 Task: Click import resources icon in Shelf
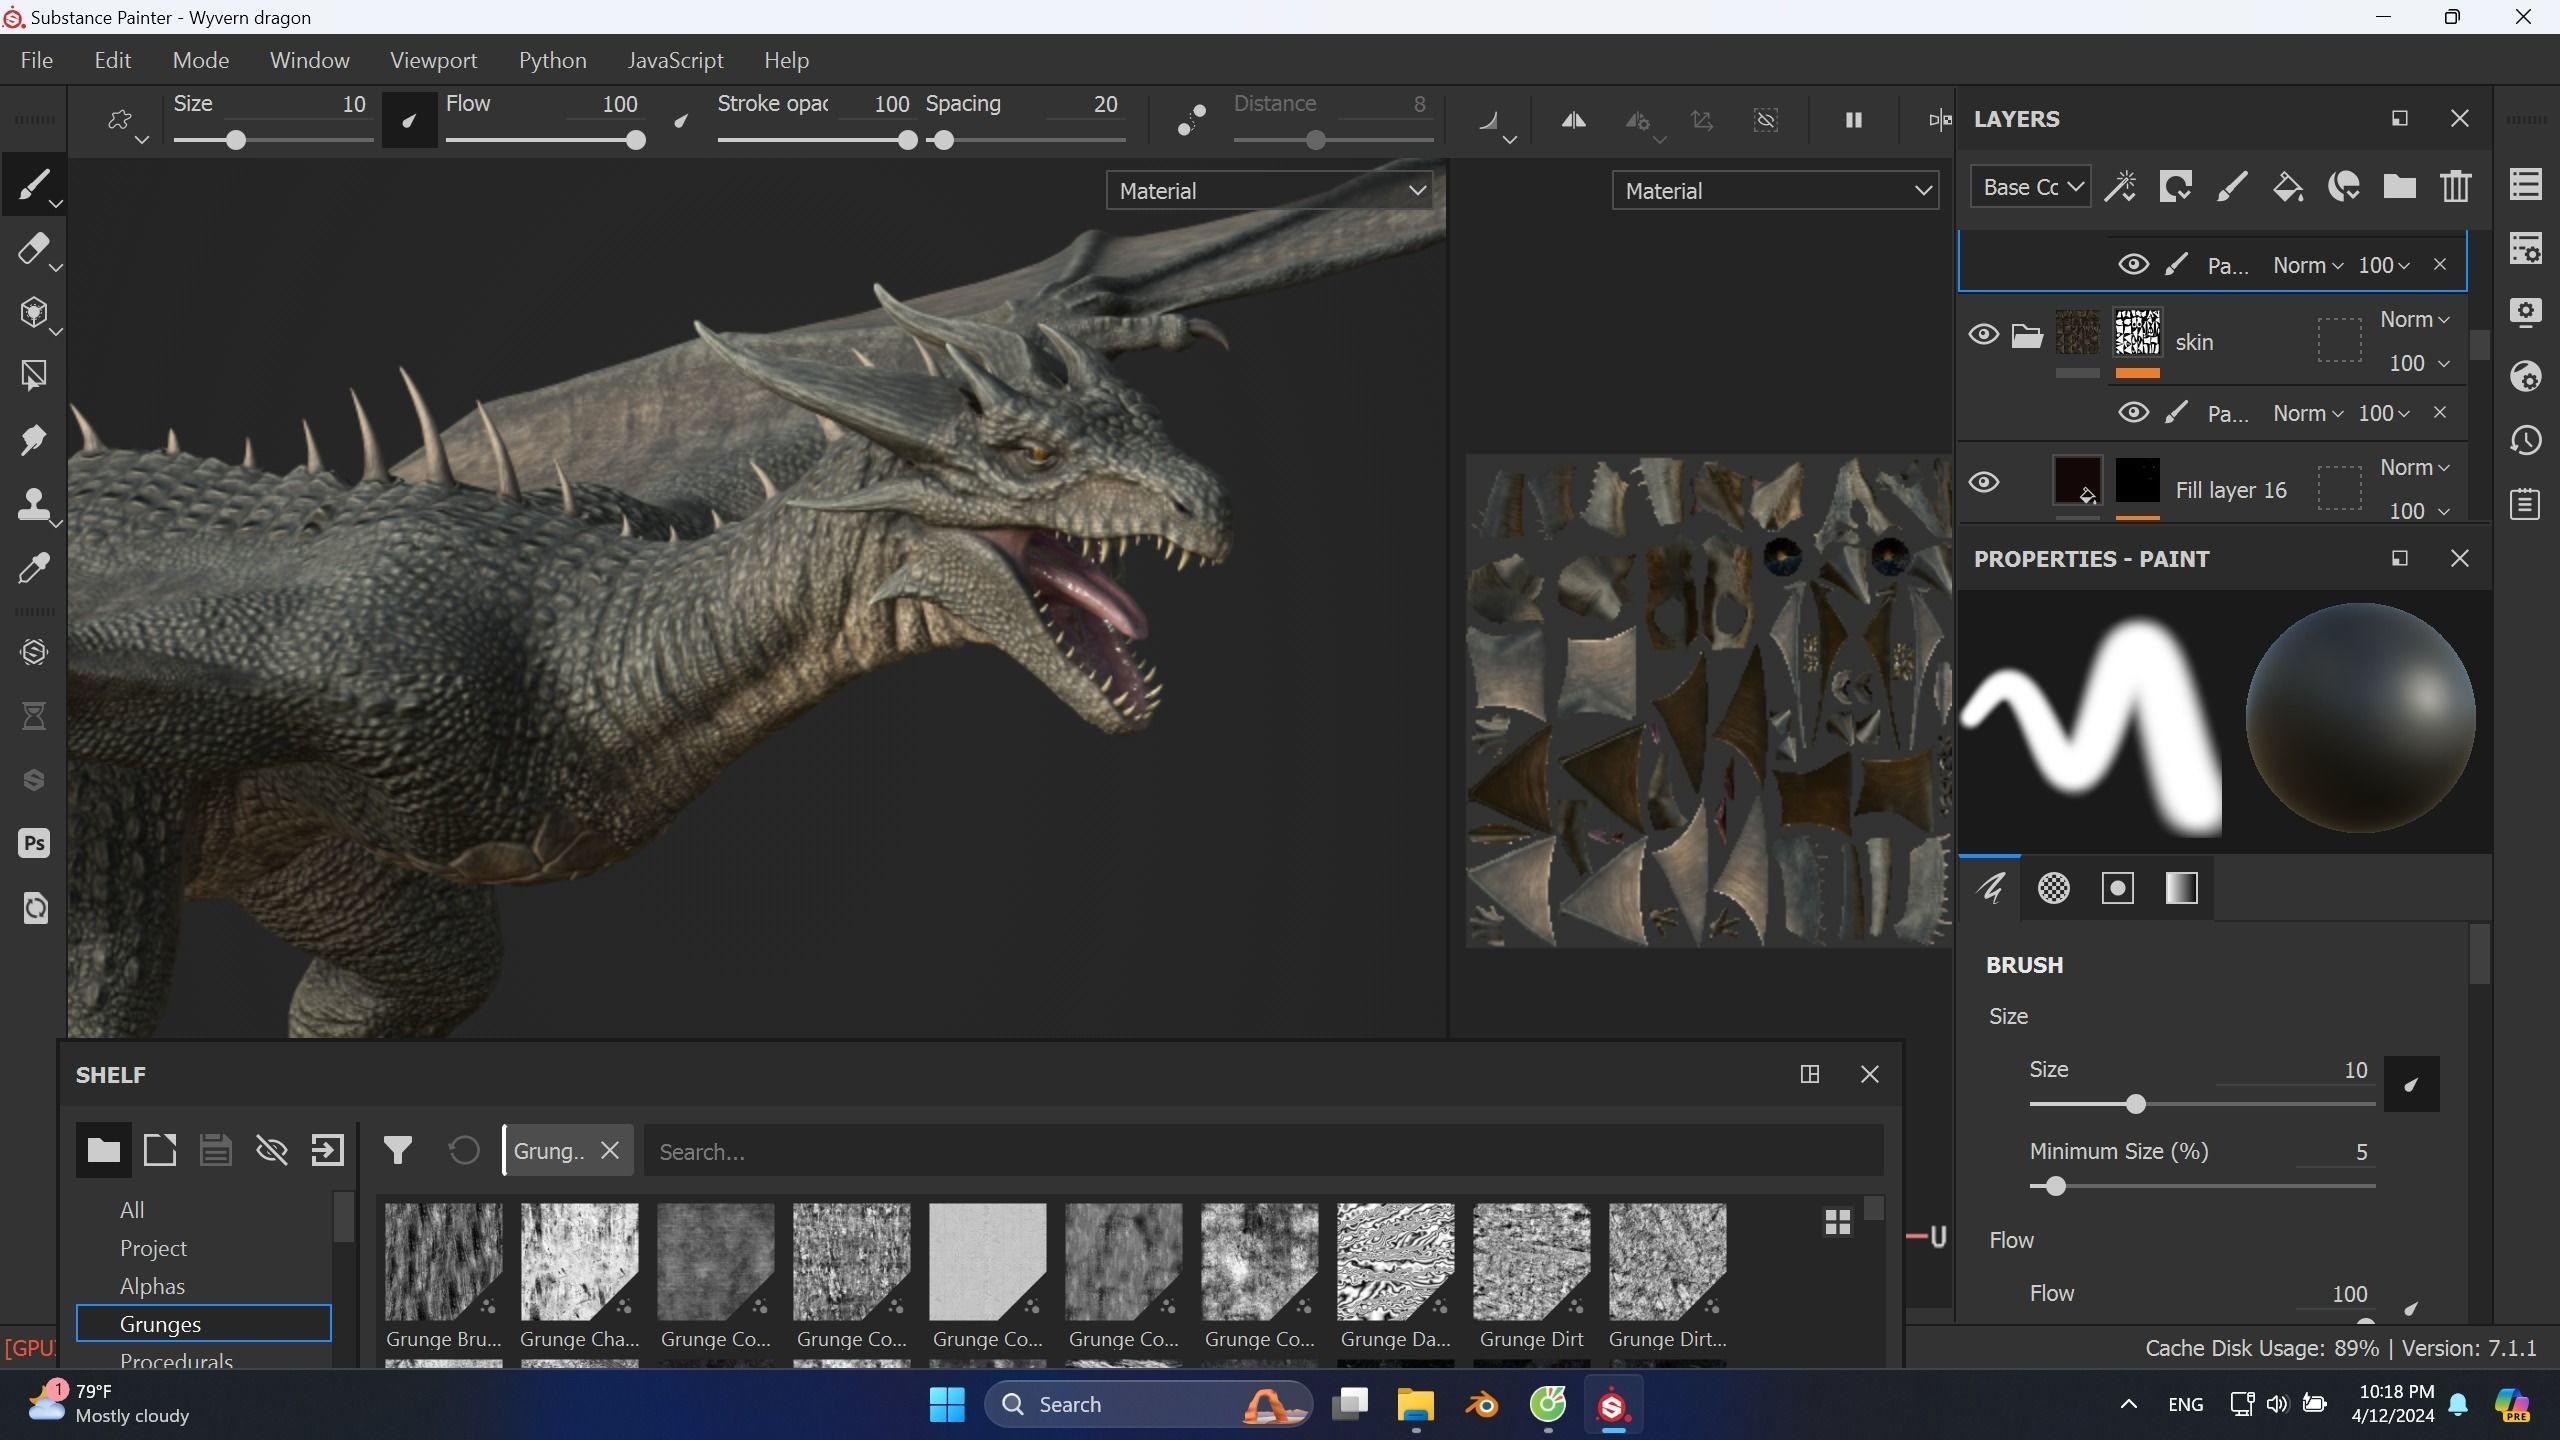(328, 1151)
